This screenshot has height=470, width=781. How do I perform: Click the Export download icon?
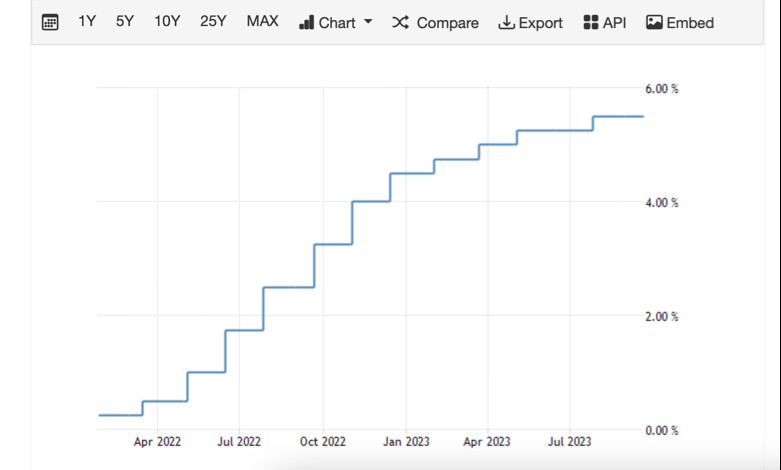(x=506, y=22)
